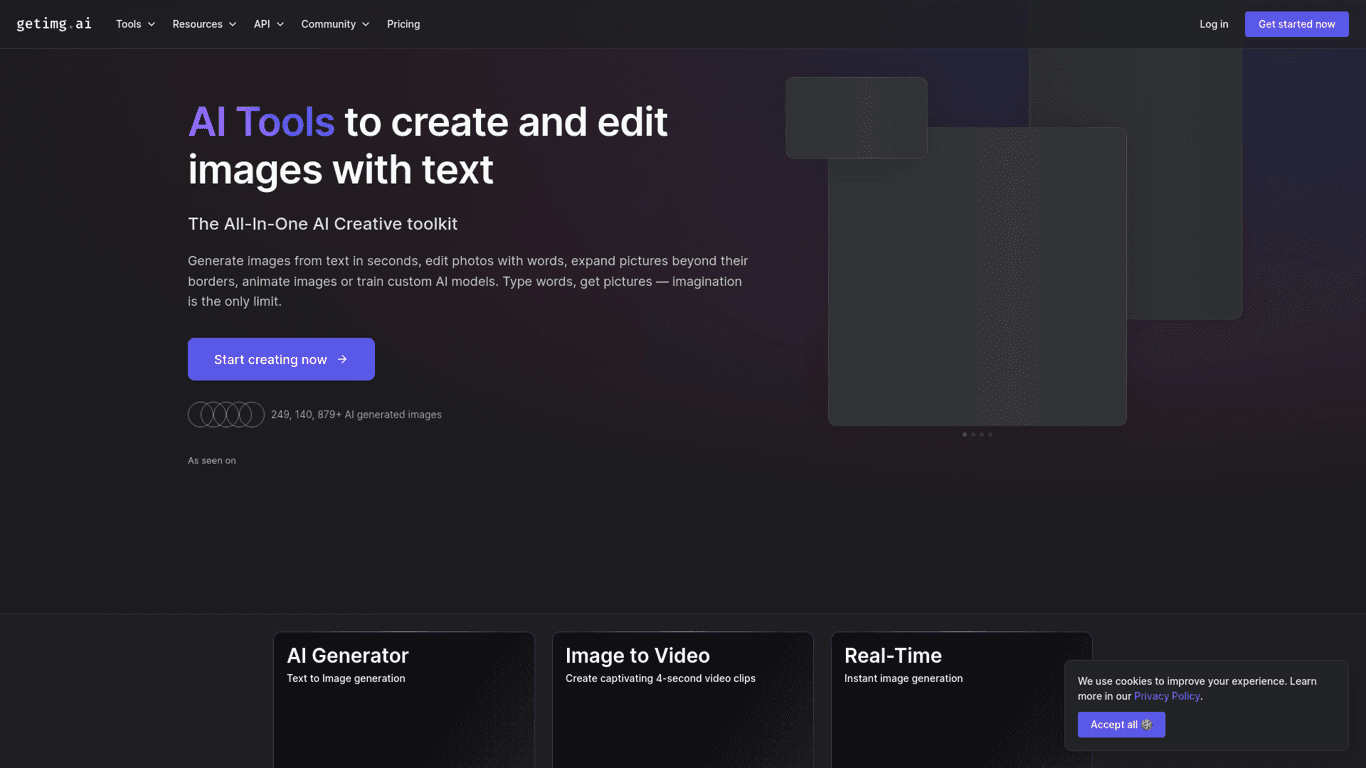Screen dimensions: 1366x768
Task: Select the second carousel dot indicator
Action: pyautogui.click(x=973, y=434)
